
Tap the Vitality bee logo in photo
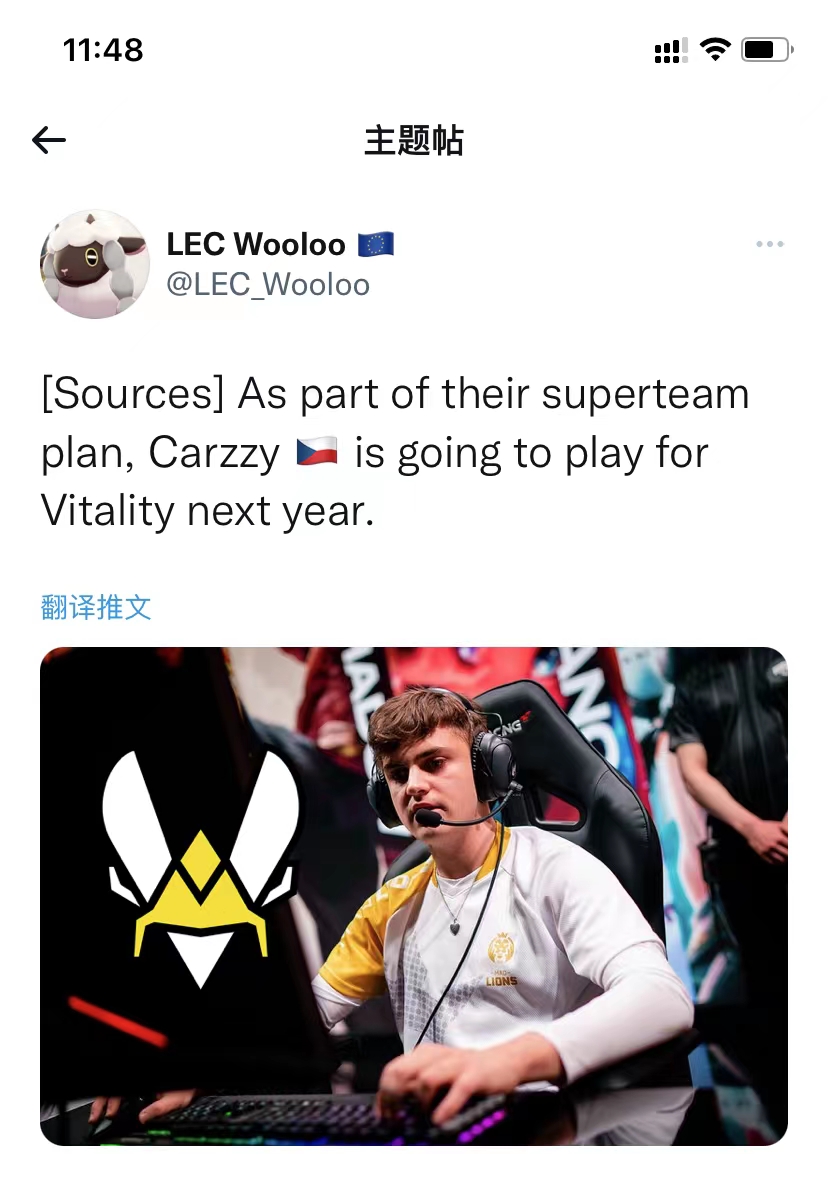pos(201,869)
